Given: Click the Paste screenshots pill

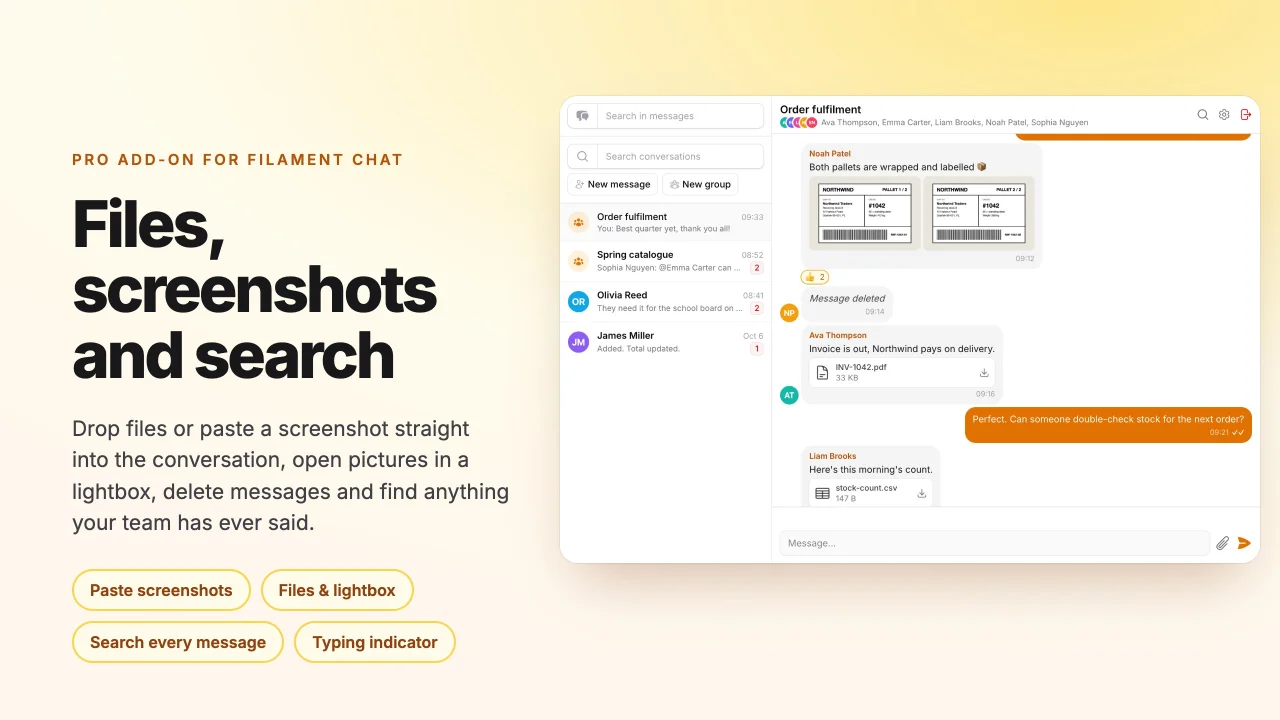Looking at the screenshot, I should tap(161, 590).
